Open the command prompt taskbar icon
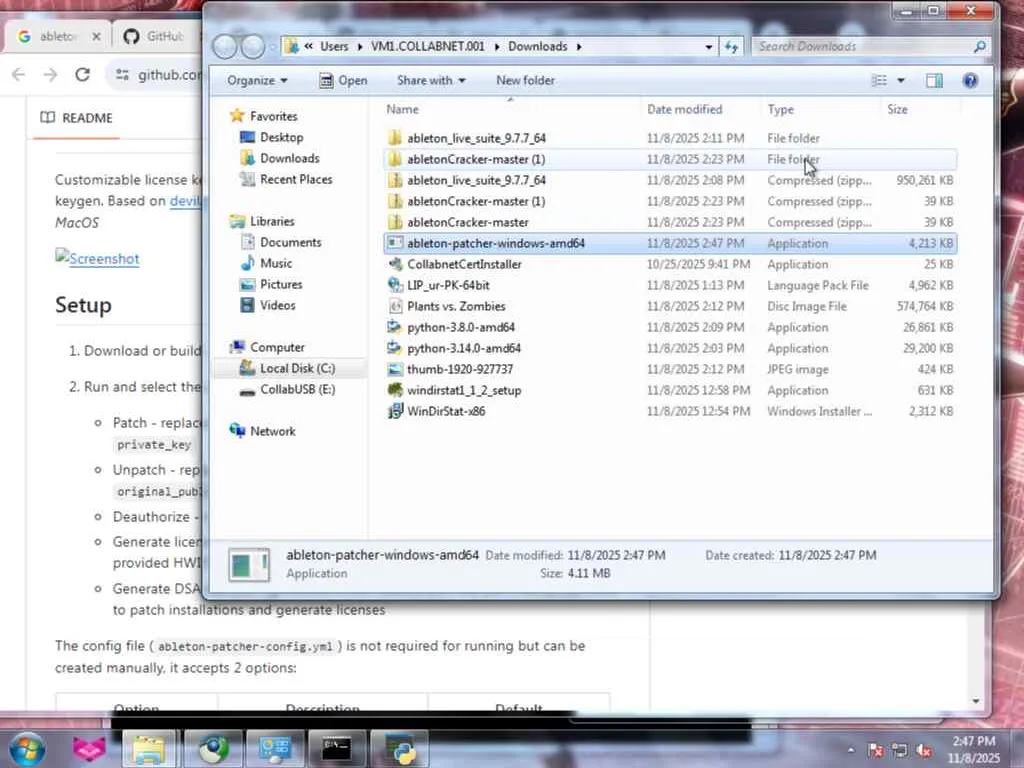 pos(336,748)
